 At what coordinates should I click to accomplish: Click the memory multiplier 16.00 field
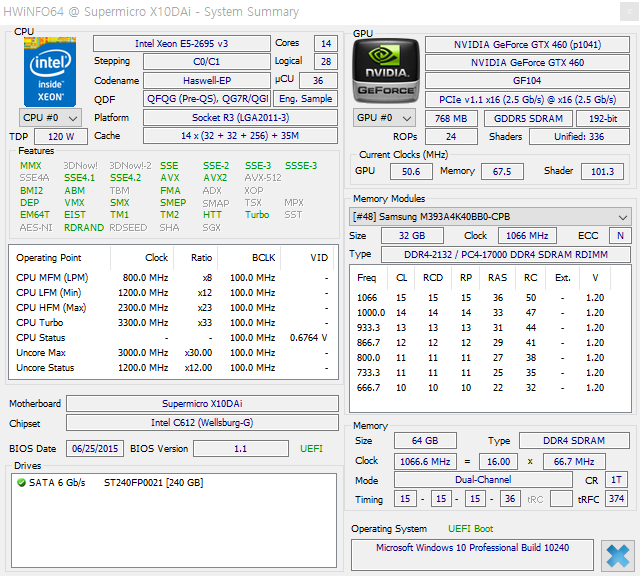pyautogui.click(x=498, y=462)
